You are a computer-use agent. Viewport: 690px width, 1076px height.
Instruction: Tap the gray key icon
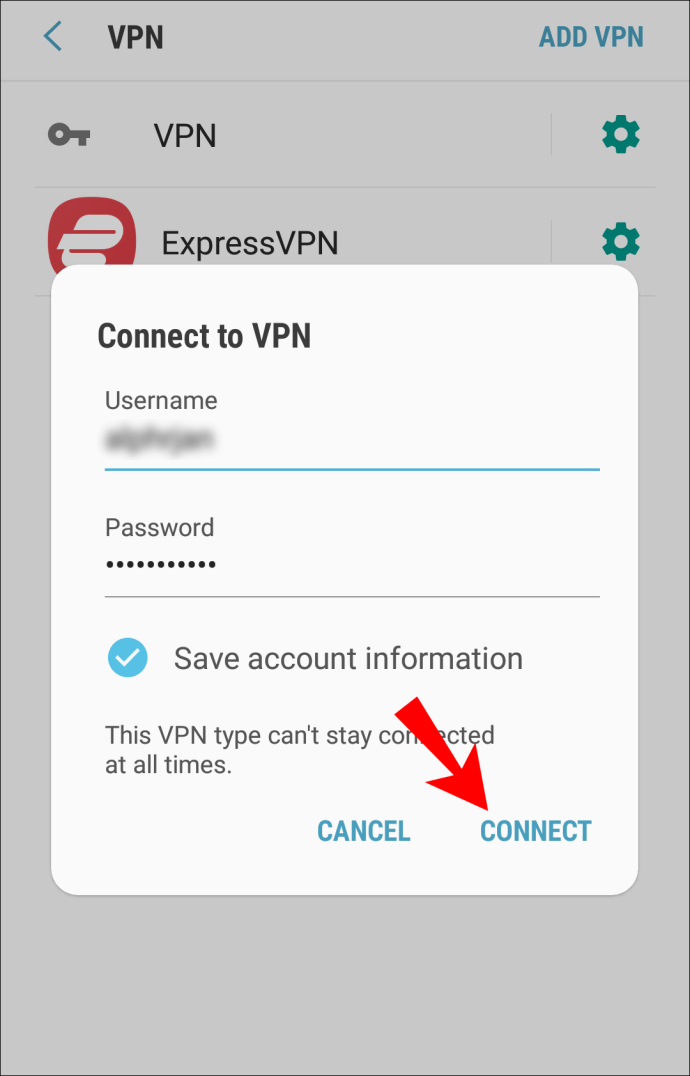point(69,135)
